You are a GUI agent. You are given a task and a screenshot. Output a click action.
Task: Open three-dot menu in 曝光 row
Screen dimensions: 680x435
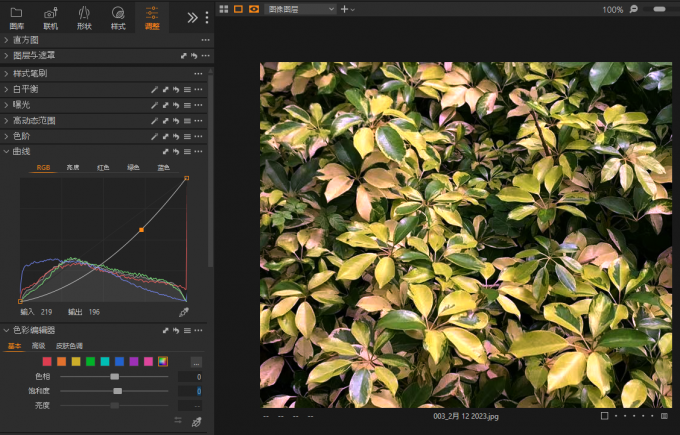[198, 105]
